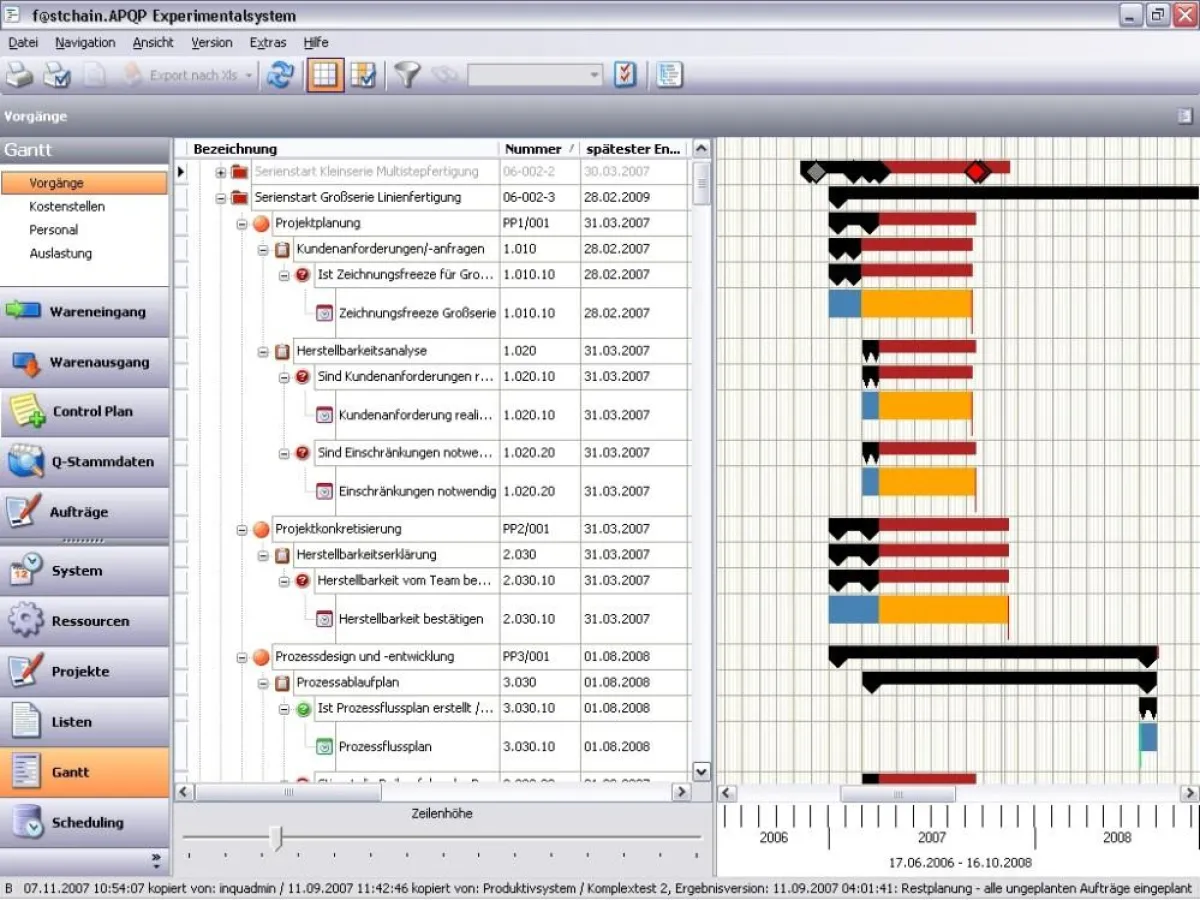This screenshot has width=1200, height=900.
Task: Click the print icon in toolbar
Action: pyautogui.click(x=20, y=75)
